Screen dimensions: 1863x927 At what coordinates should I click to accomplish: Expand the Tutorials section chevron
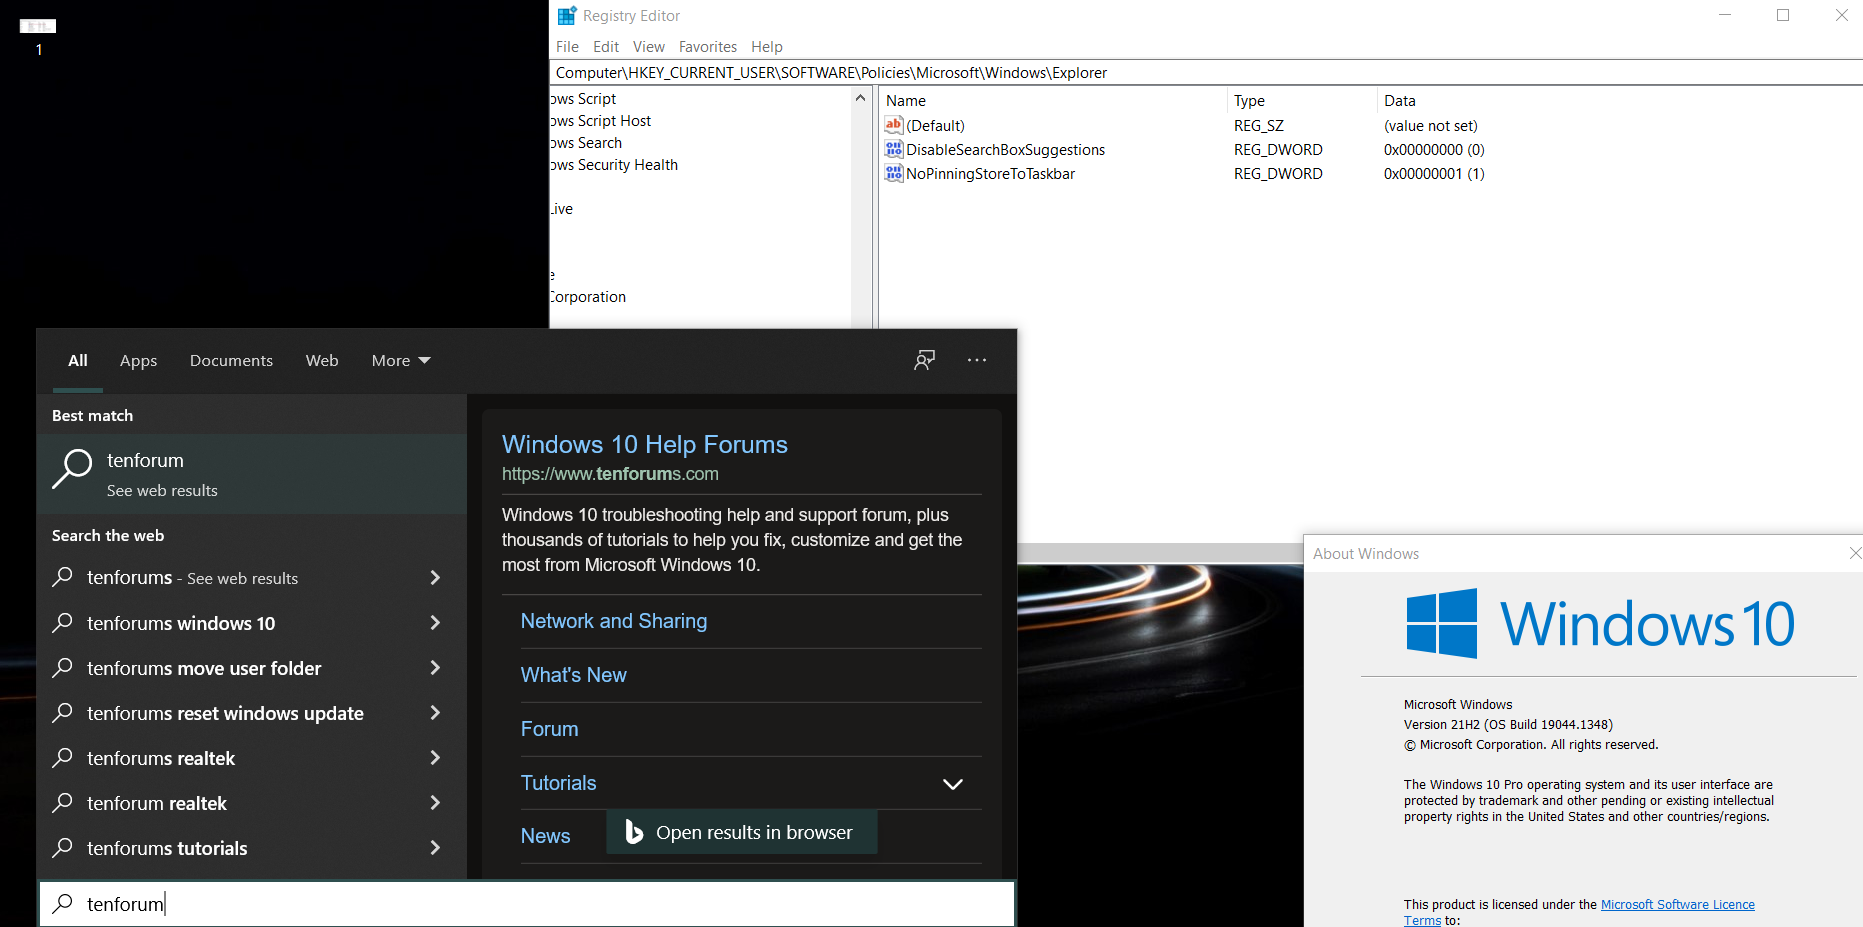[953, 784]
